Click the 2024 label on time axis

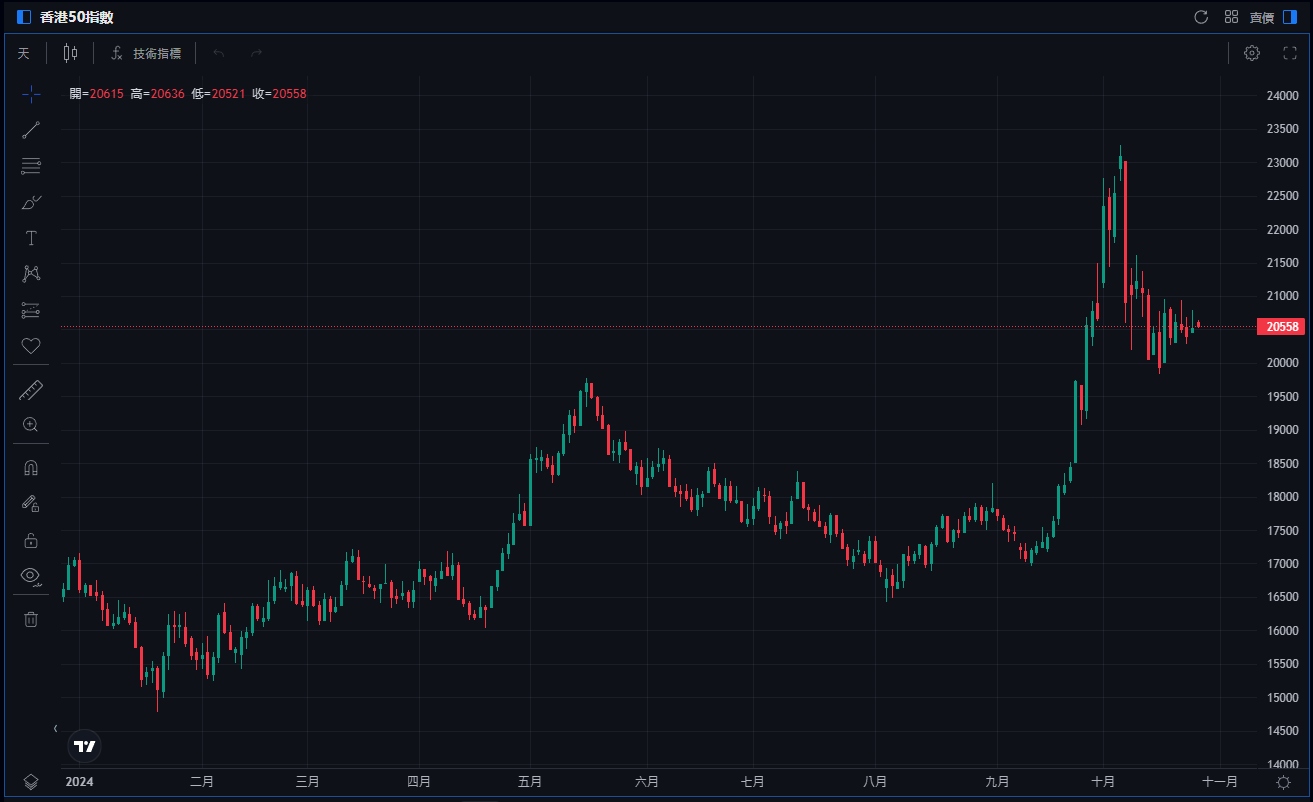pos(78,782)
